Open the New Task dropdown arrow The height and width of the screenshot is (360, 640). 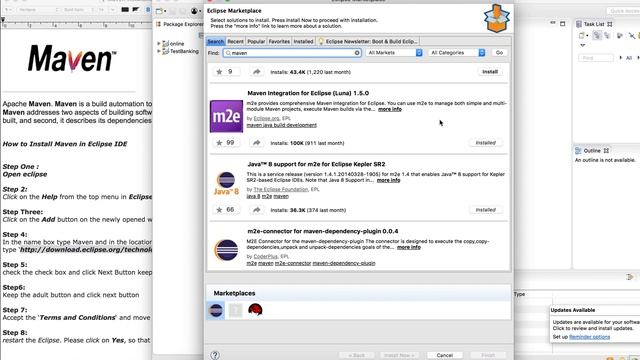pyautogui.click(x=587, y=36)
